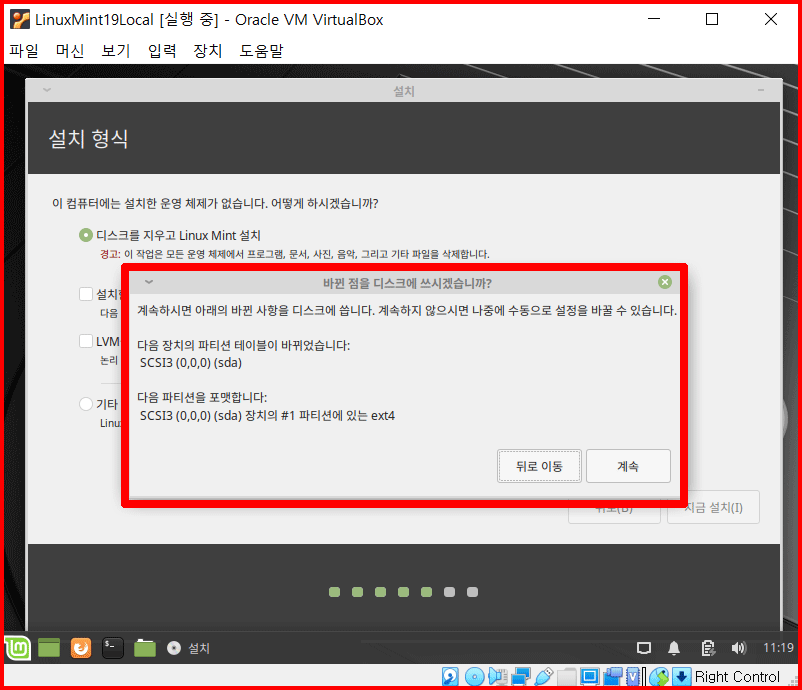Viewport: 802px width, 690px height.
Task: Click the VirtualBox CPU virtualization icon
Action: pyautogui.click(x=634, y=677)
